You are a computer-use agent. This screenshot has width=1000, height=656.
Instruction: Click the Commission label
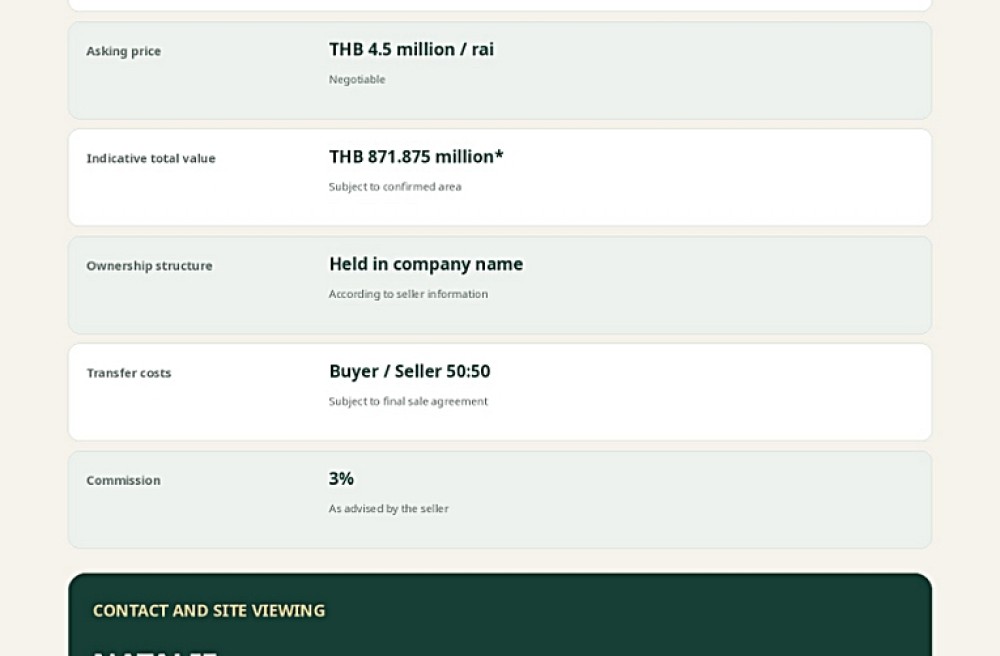click(124, 480)
